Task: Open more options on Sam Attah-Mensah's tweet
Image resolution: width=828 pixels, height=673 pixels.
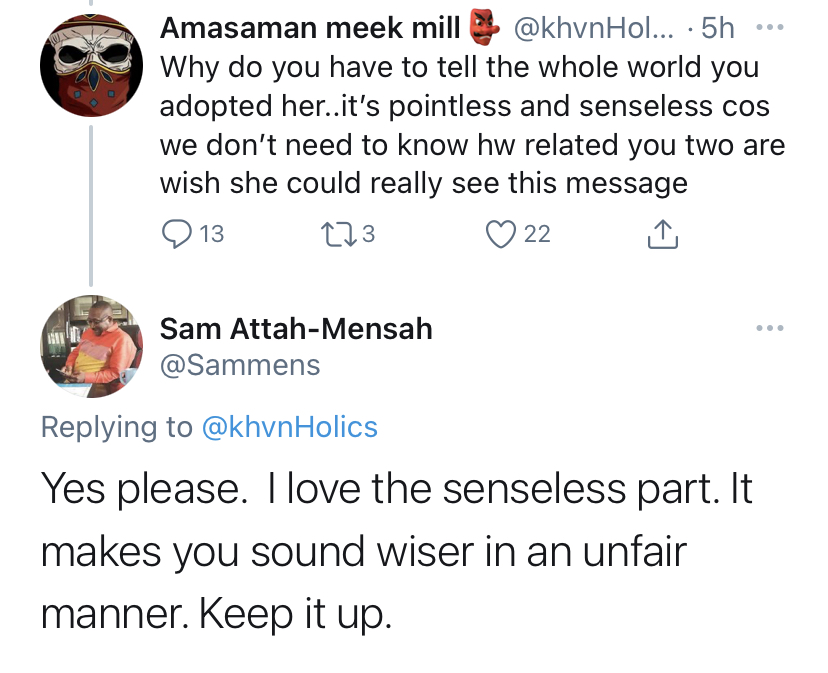Action: [769, 328]
